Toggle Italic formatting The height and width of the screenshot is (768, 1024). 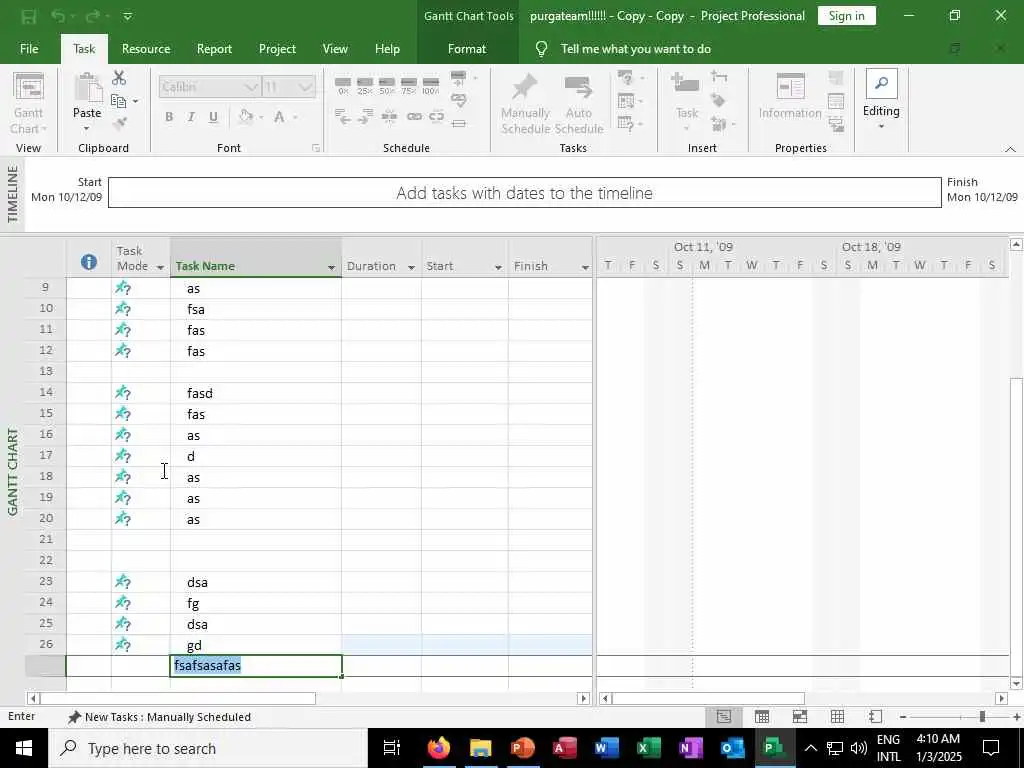pos(191,117)
